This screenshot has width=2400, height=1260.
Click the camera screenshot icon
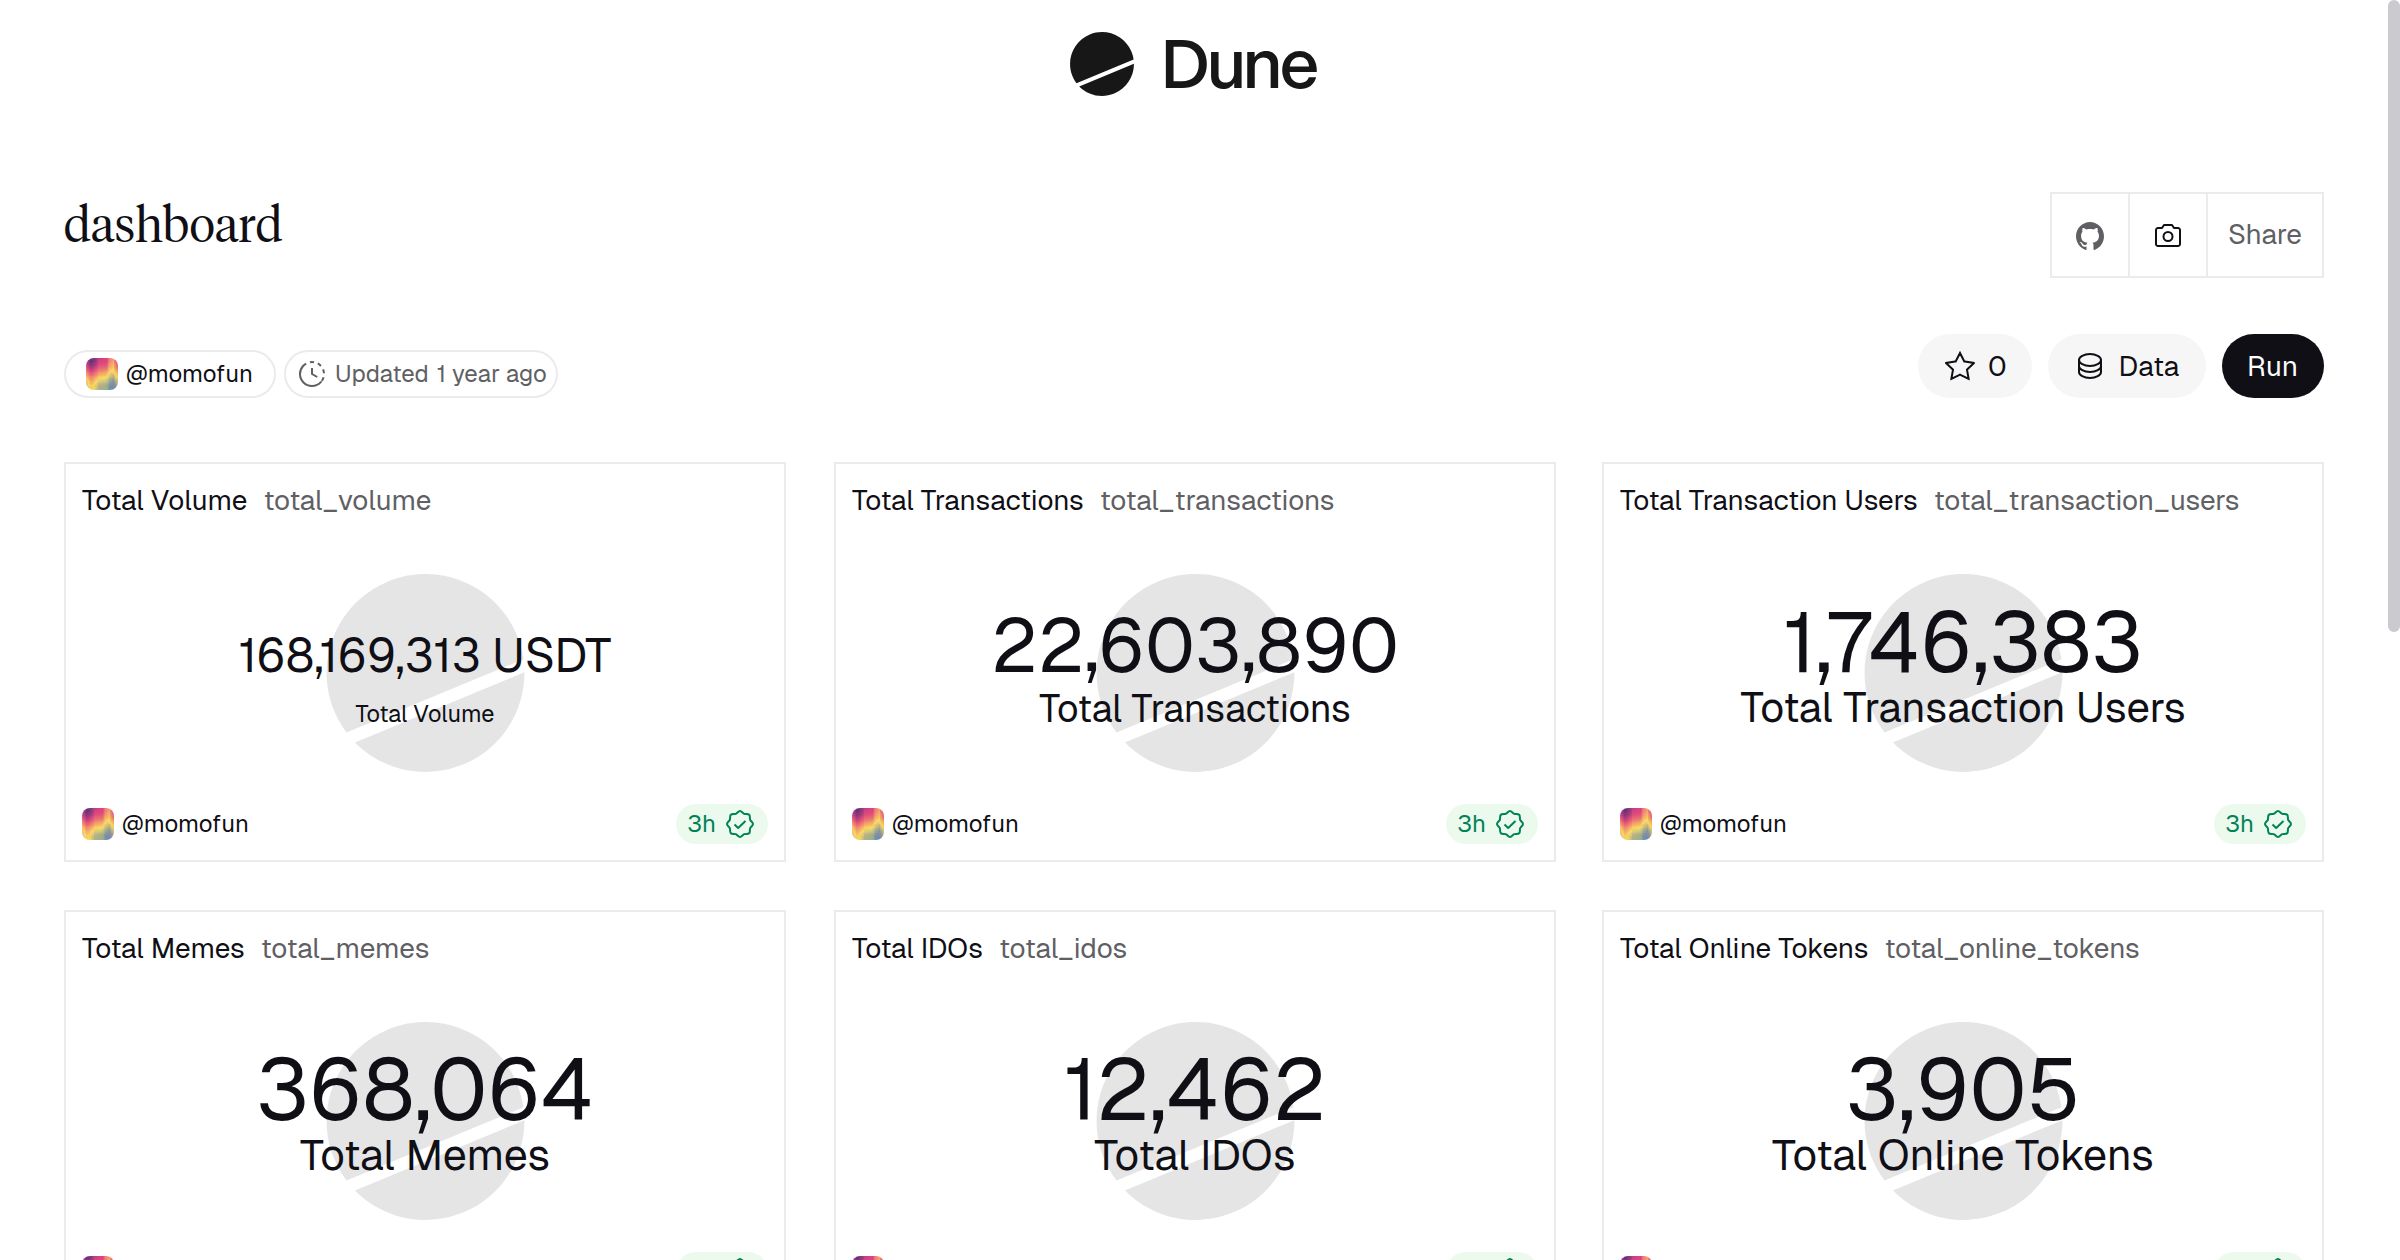tap(2165, 235)
